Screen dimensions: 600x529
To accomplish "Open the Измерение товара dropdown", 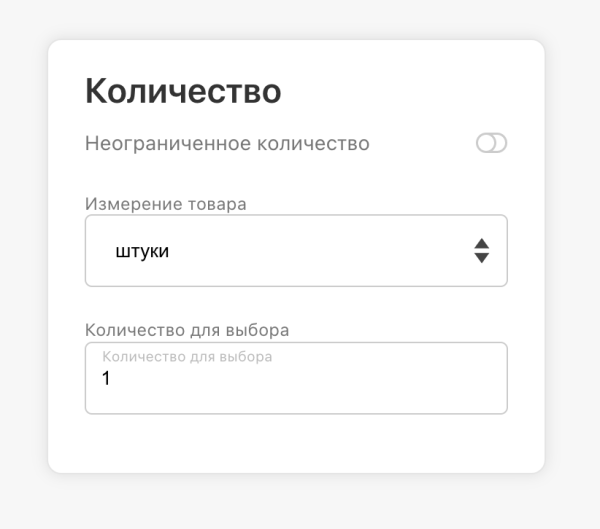I will (x=296, y=251).
